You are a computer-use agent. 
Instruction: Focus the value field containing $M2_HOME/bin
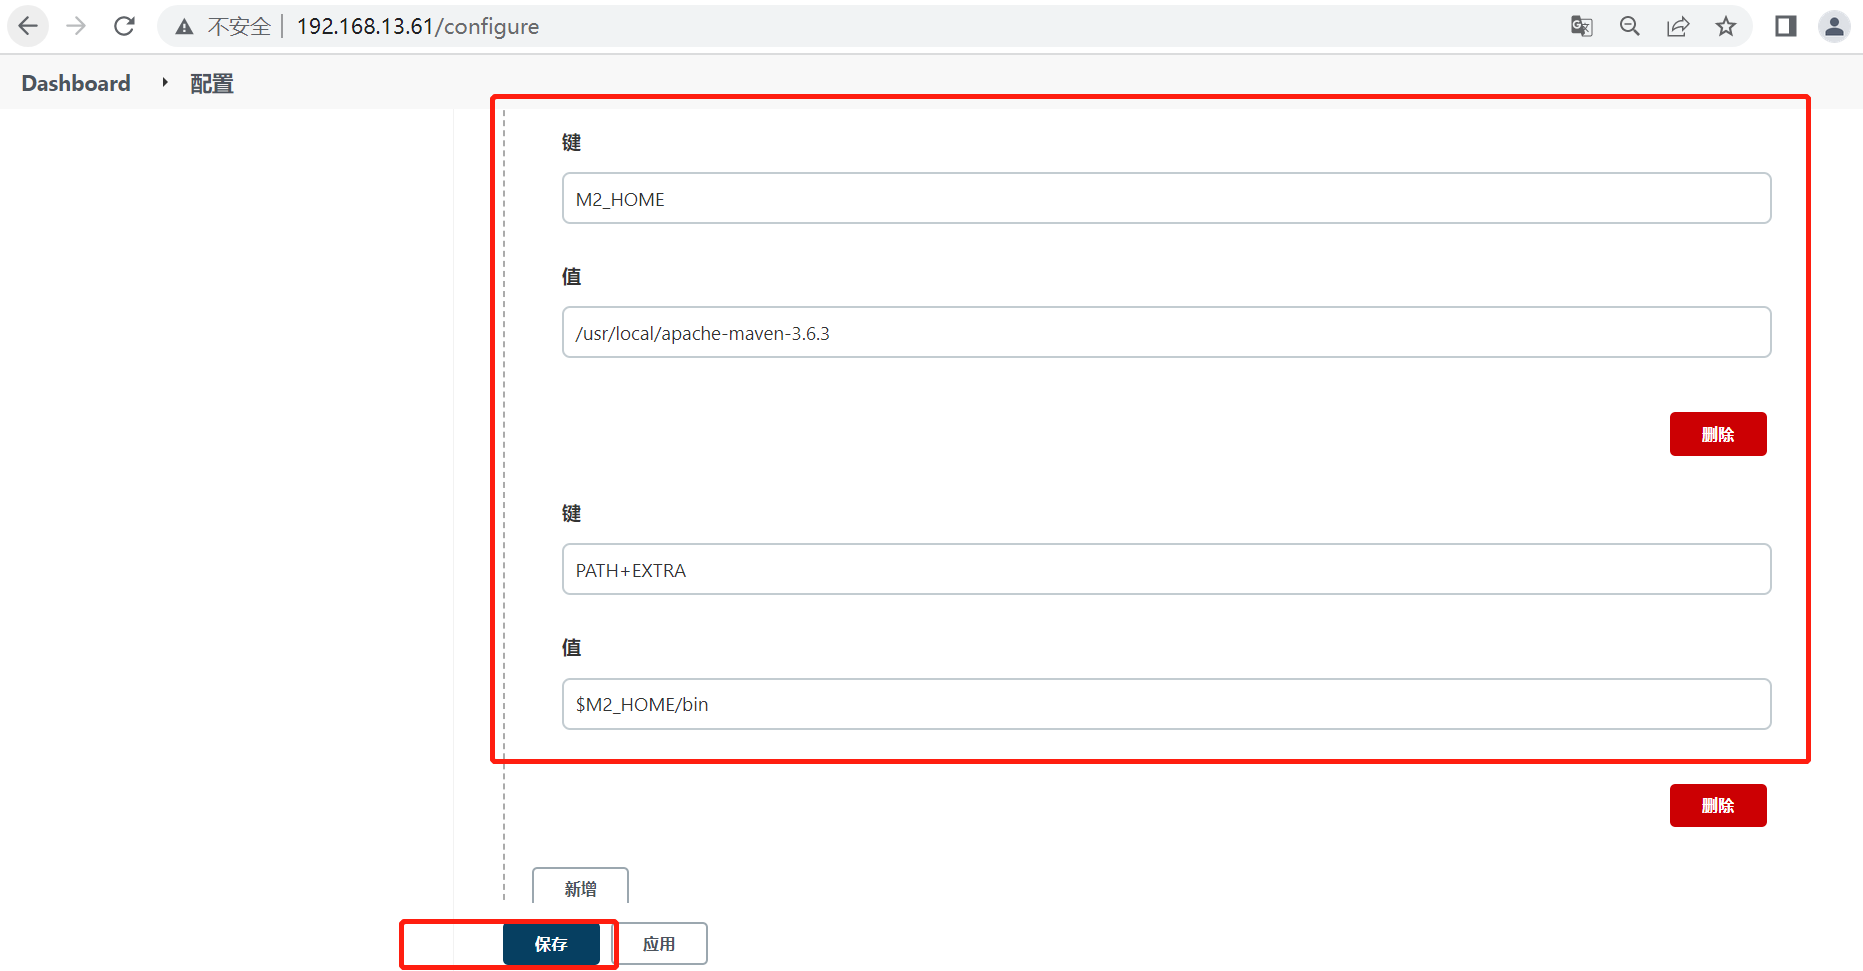(x=1166, y=704)
